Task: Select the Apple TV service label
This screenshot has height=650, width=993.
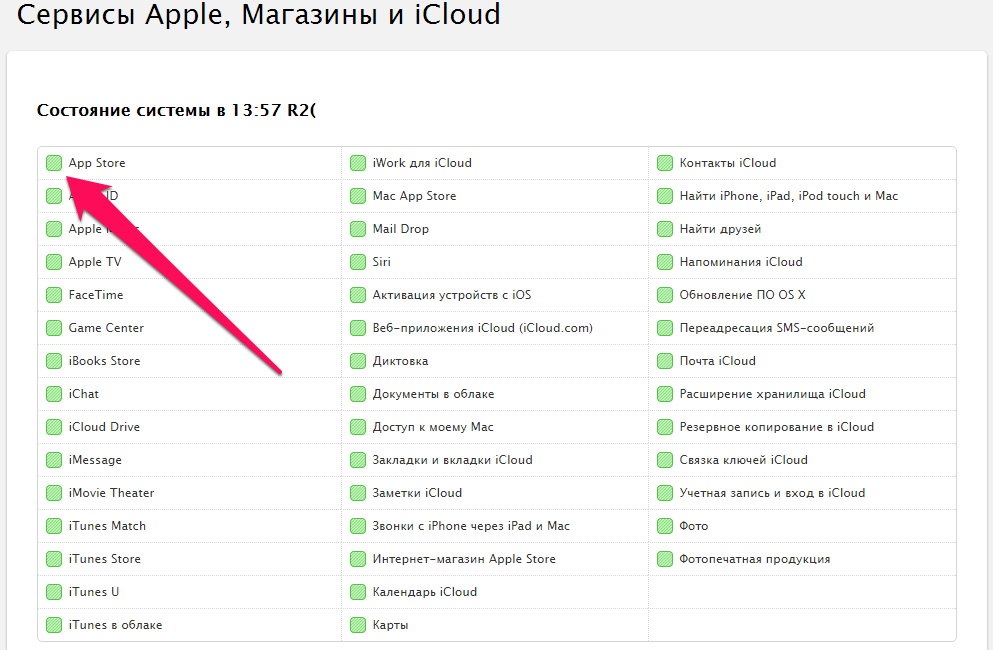Action: point(95,262)
